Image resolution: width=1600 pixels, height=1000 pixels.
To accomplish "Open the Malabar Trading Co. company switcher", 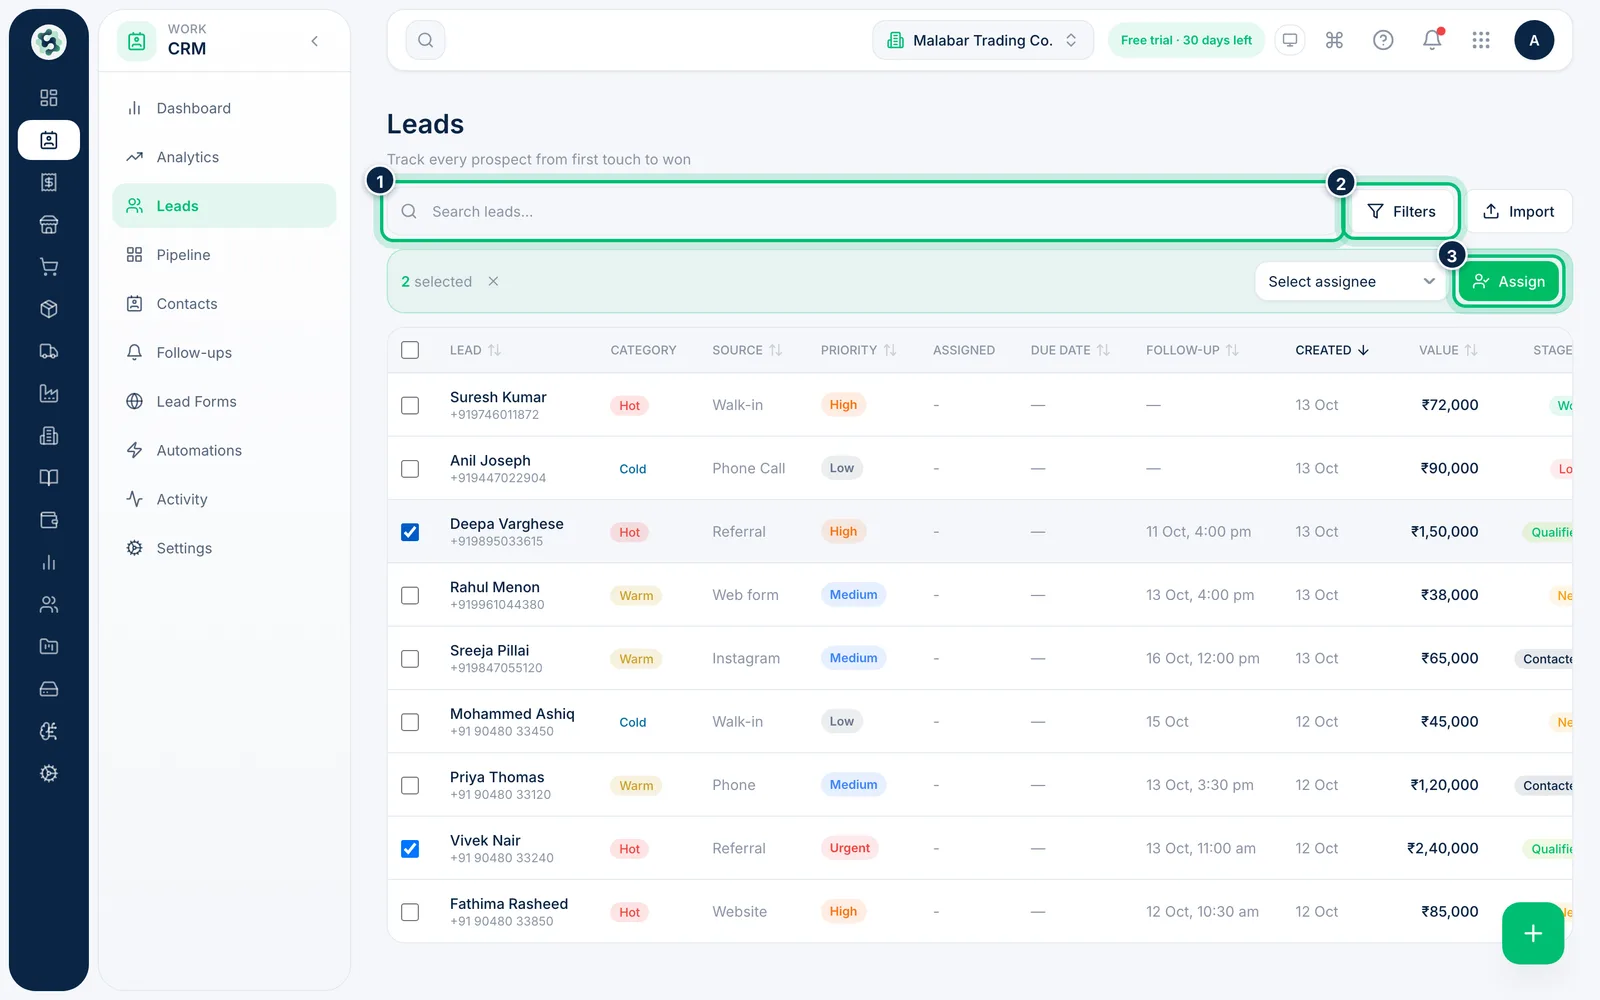I will coord(983,40).
